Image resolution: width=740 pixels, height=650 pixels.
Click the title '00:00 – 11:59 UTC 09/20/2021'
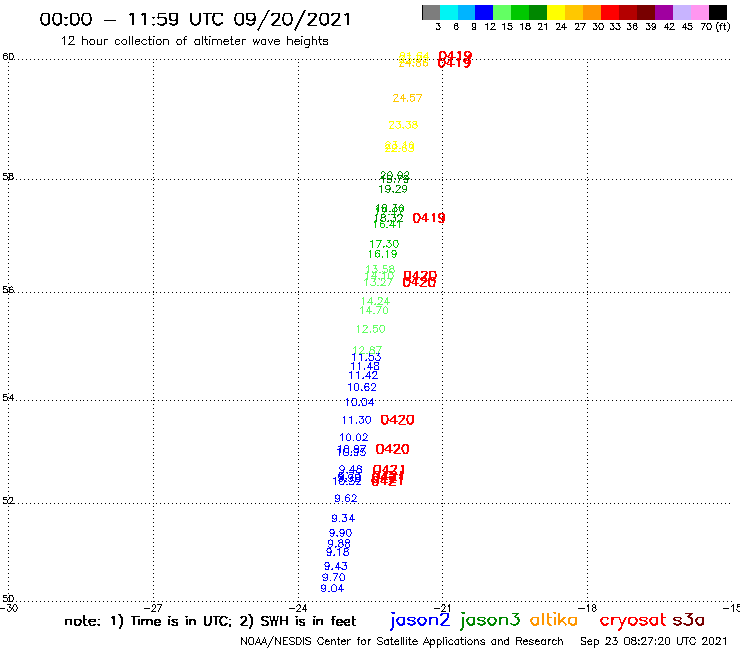coord(195,19)
